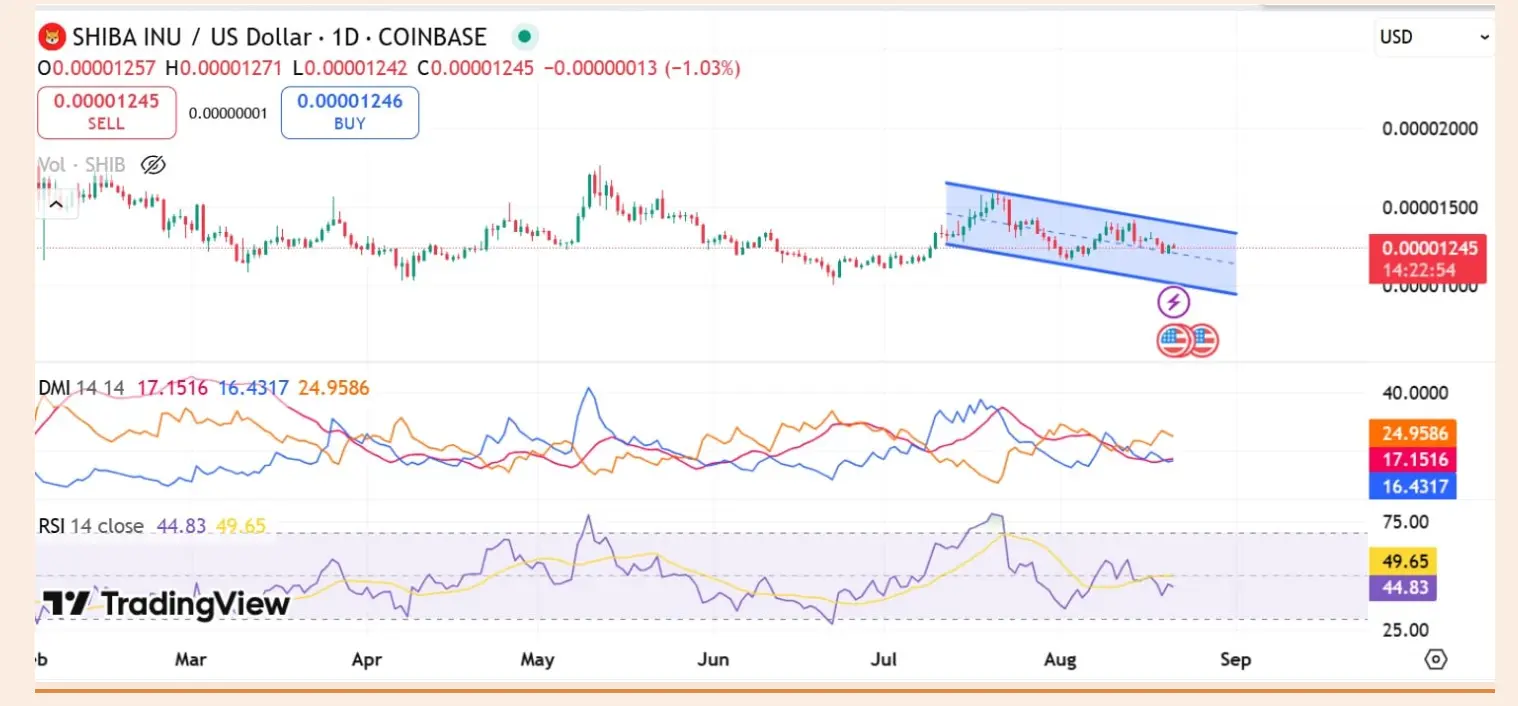1518x706 pixels.
Task: Click the BUY button at 0.00001246
Action: pos(350,112)
